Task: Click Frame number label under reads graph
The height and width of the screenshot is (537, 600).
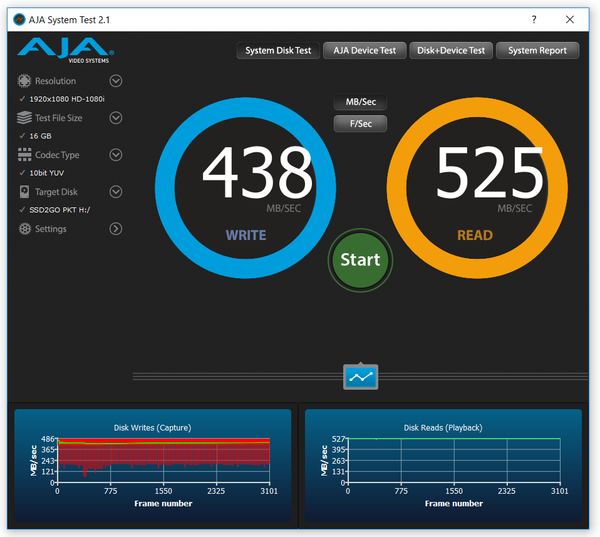Action: coord(454,504)
